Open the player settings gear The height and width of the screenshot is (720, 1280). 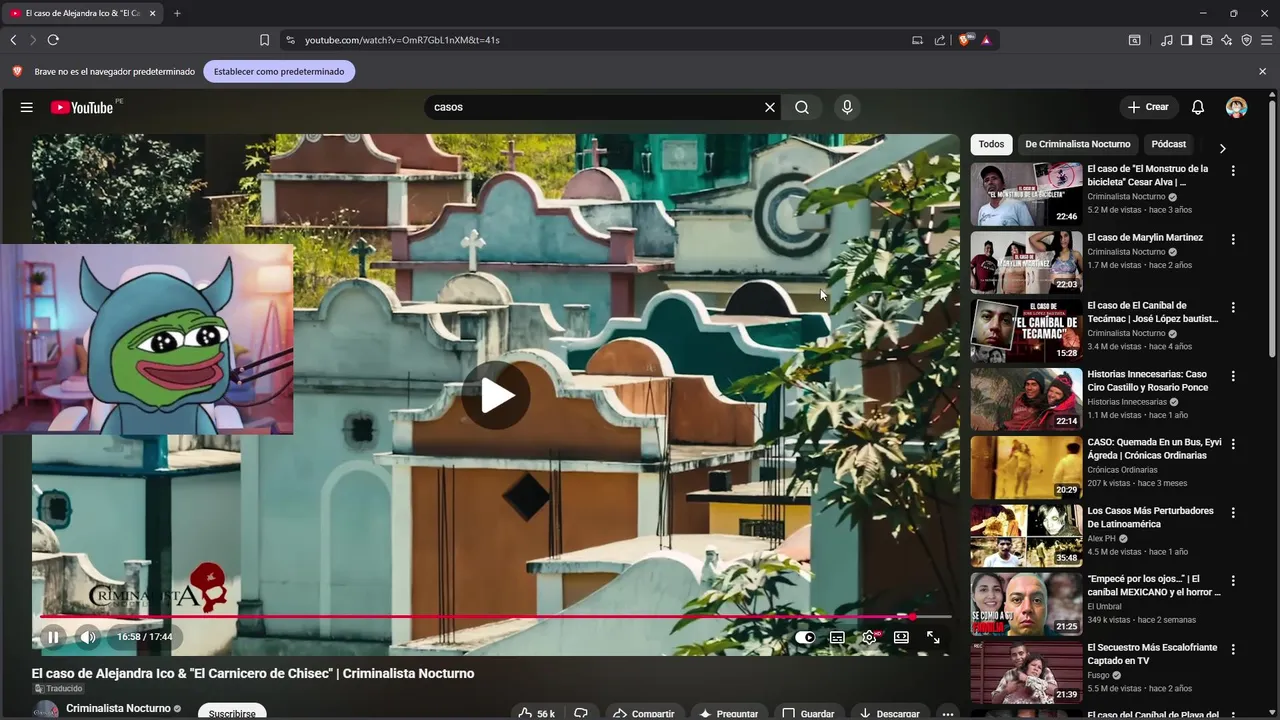point(870,637)
